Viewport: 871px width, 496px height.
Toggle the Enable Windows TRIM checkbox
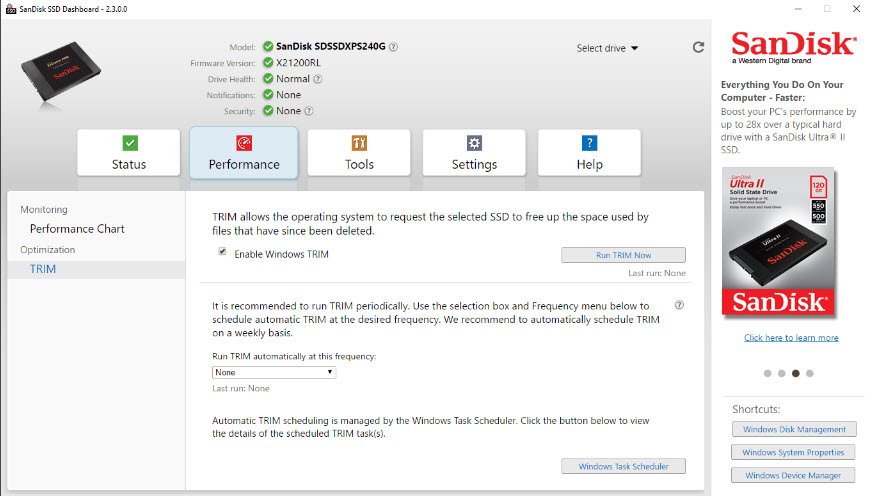(222, 252)
